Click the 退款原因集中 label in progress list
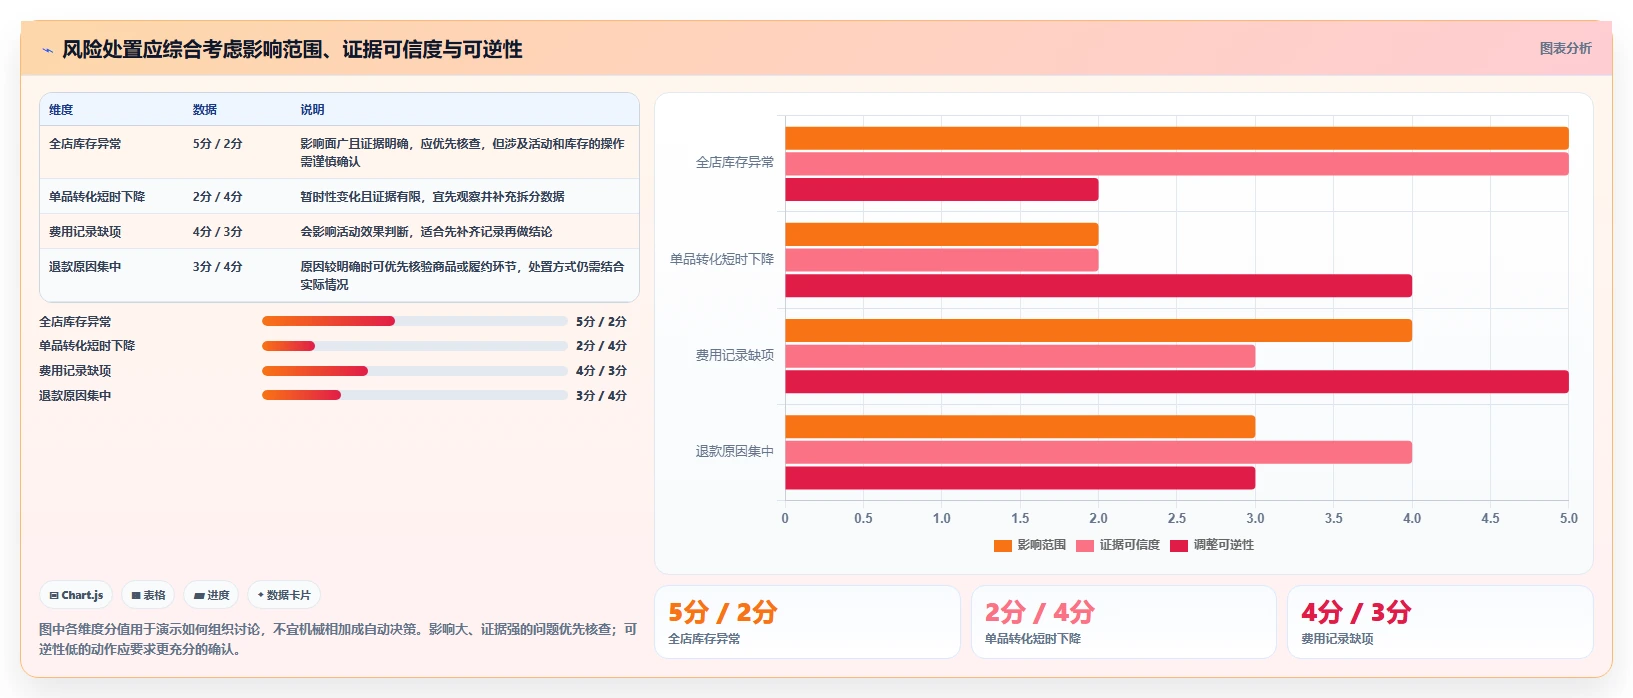The height and width of the screenshot is (698, 1633). (x=75, y=396)
